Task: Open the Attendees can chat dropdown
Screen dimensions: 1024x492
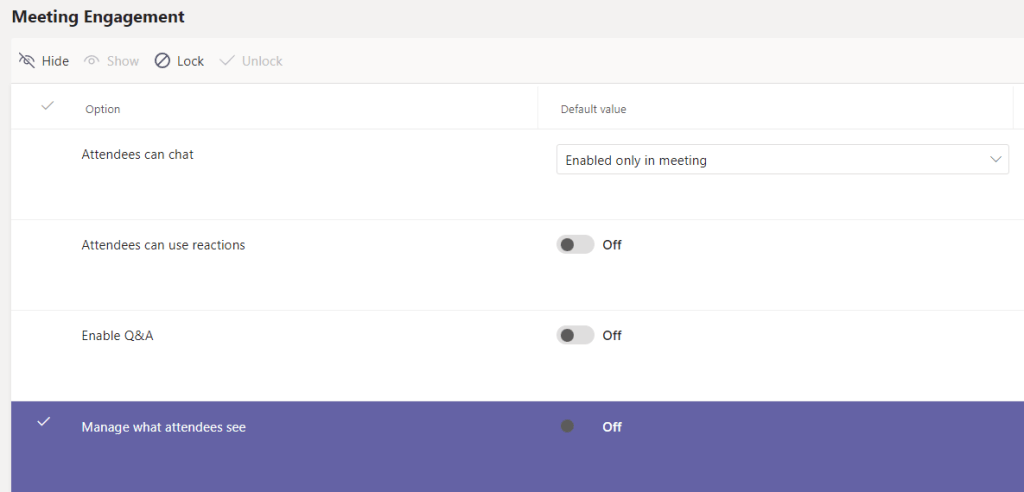Action: [770, 160]
